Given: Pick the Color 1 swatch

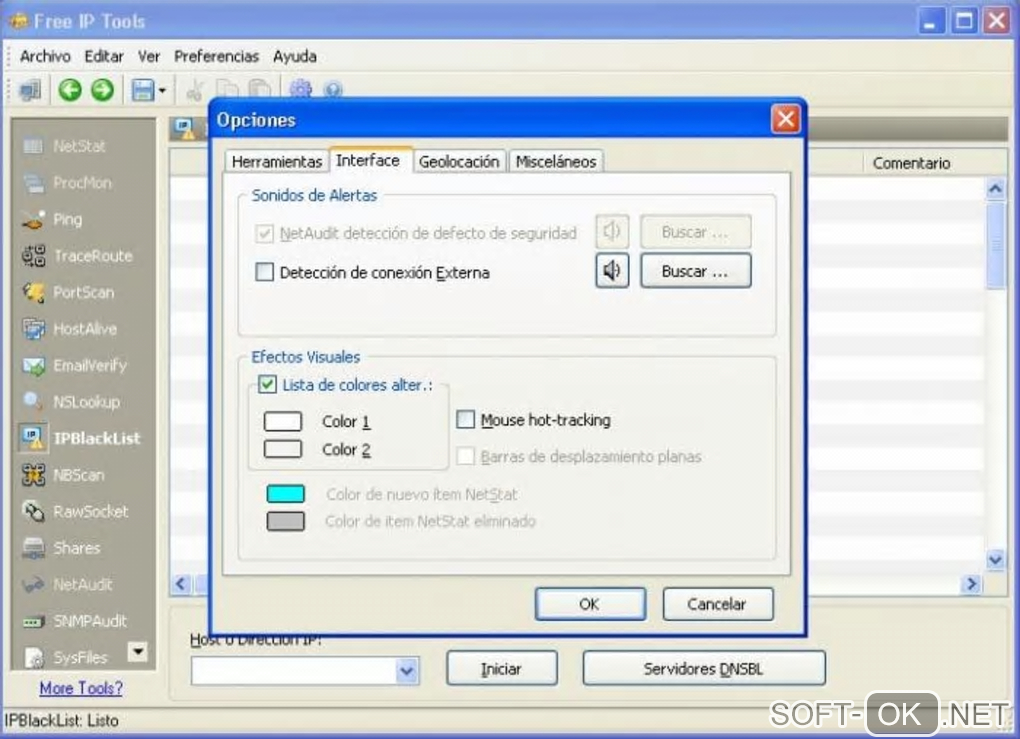Looking at the screenshot, I should click(283, 421).
